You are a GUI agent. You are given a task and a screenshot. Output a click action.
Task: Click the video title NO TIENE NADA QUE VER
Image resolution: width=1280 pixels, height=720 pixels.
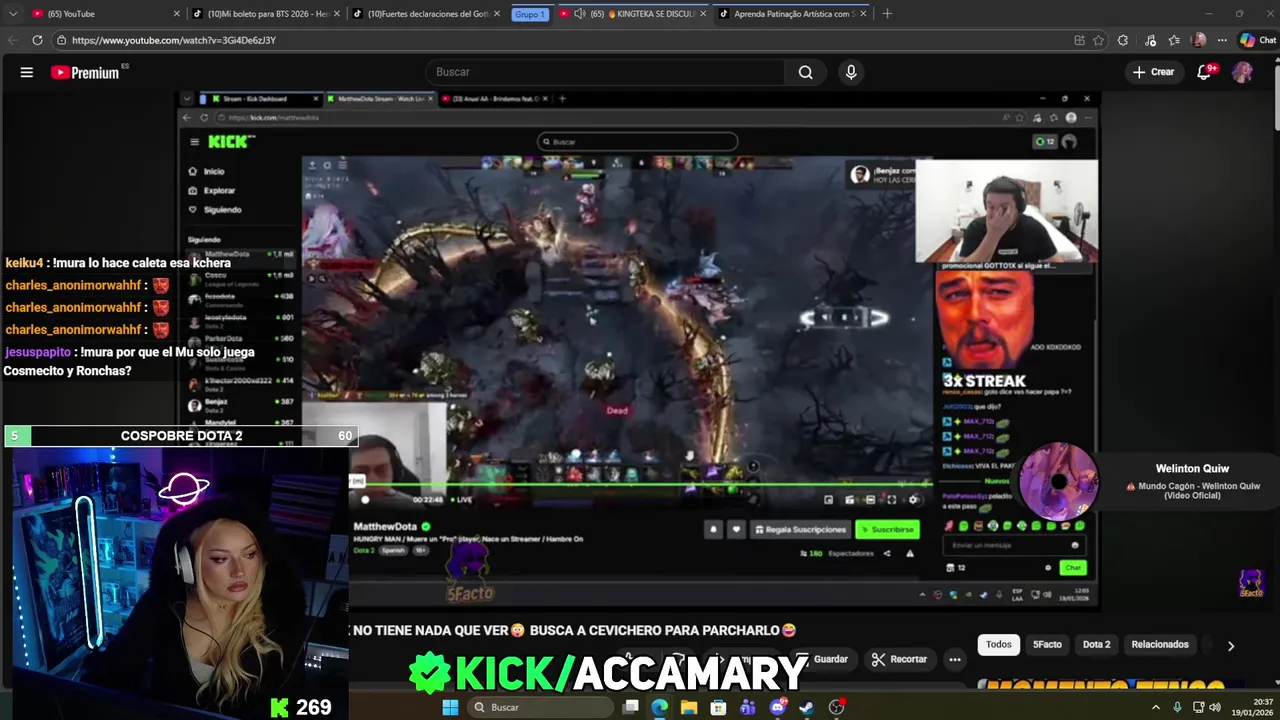[575, 630]
